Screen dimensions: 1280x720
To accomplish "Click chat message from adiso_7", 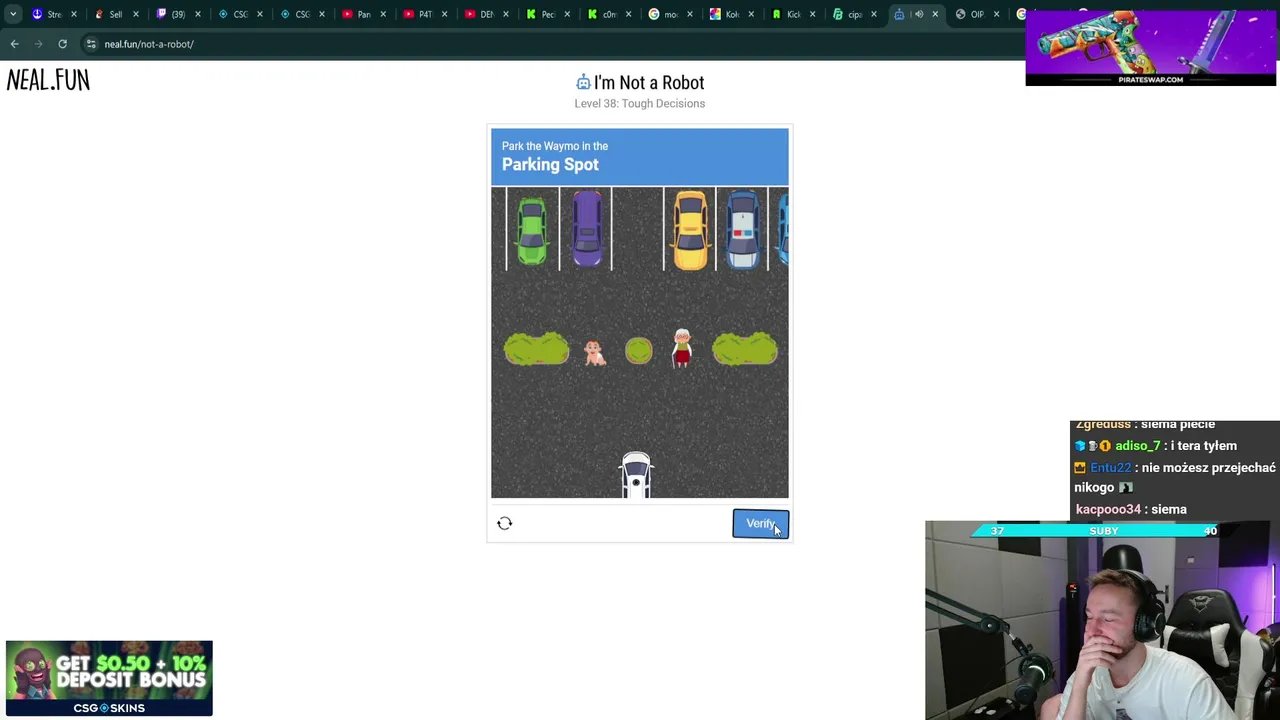I will (x=1156, y=446).
